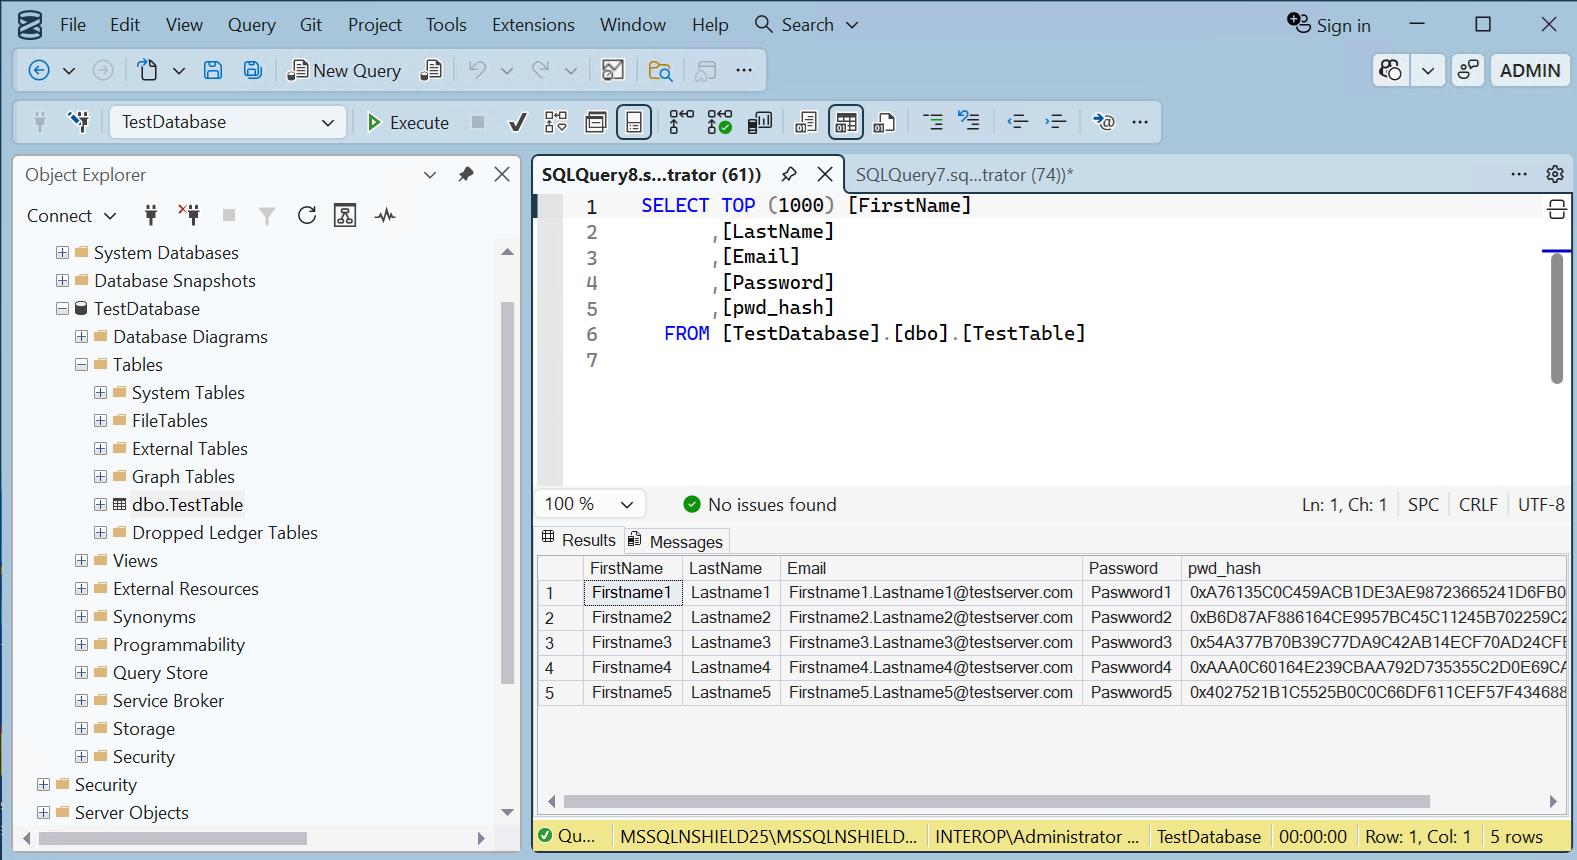Close the SQLQuery8 tab
Image resolution: width=1577 pixels, height=860 pixels.
click(x=825, y=174)
